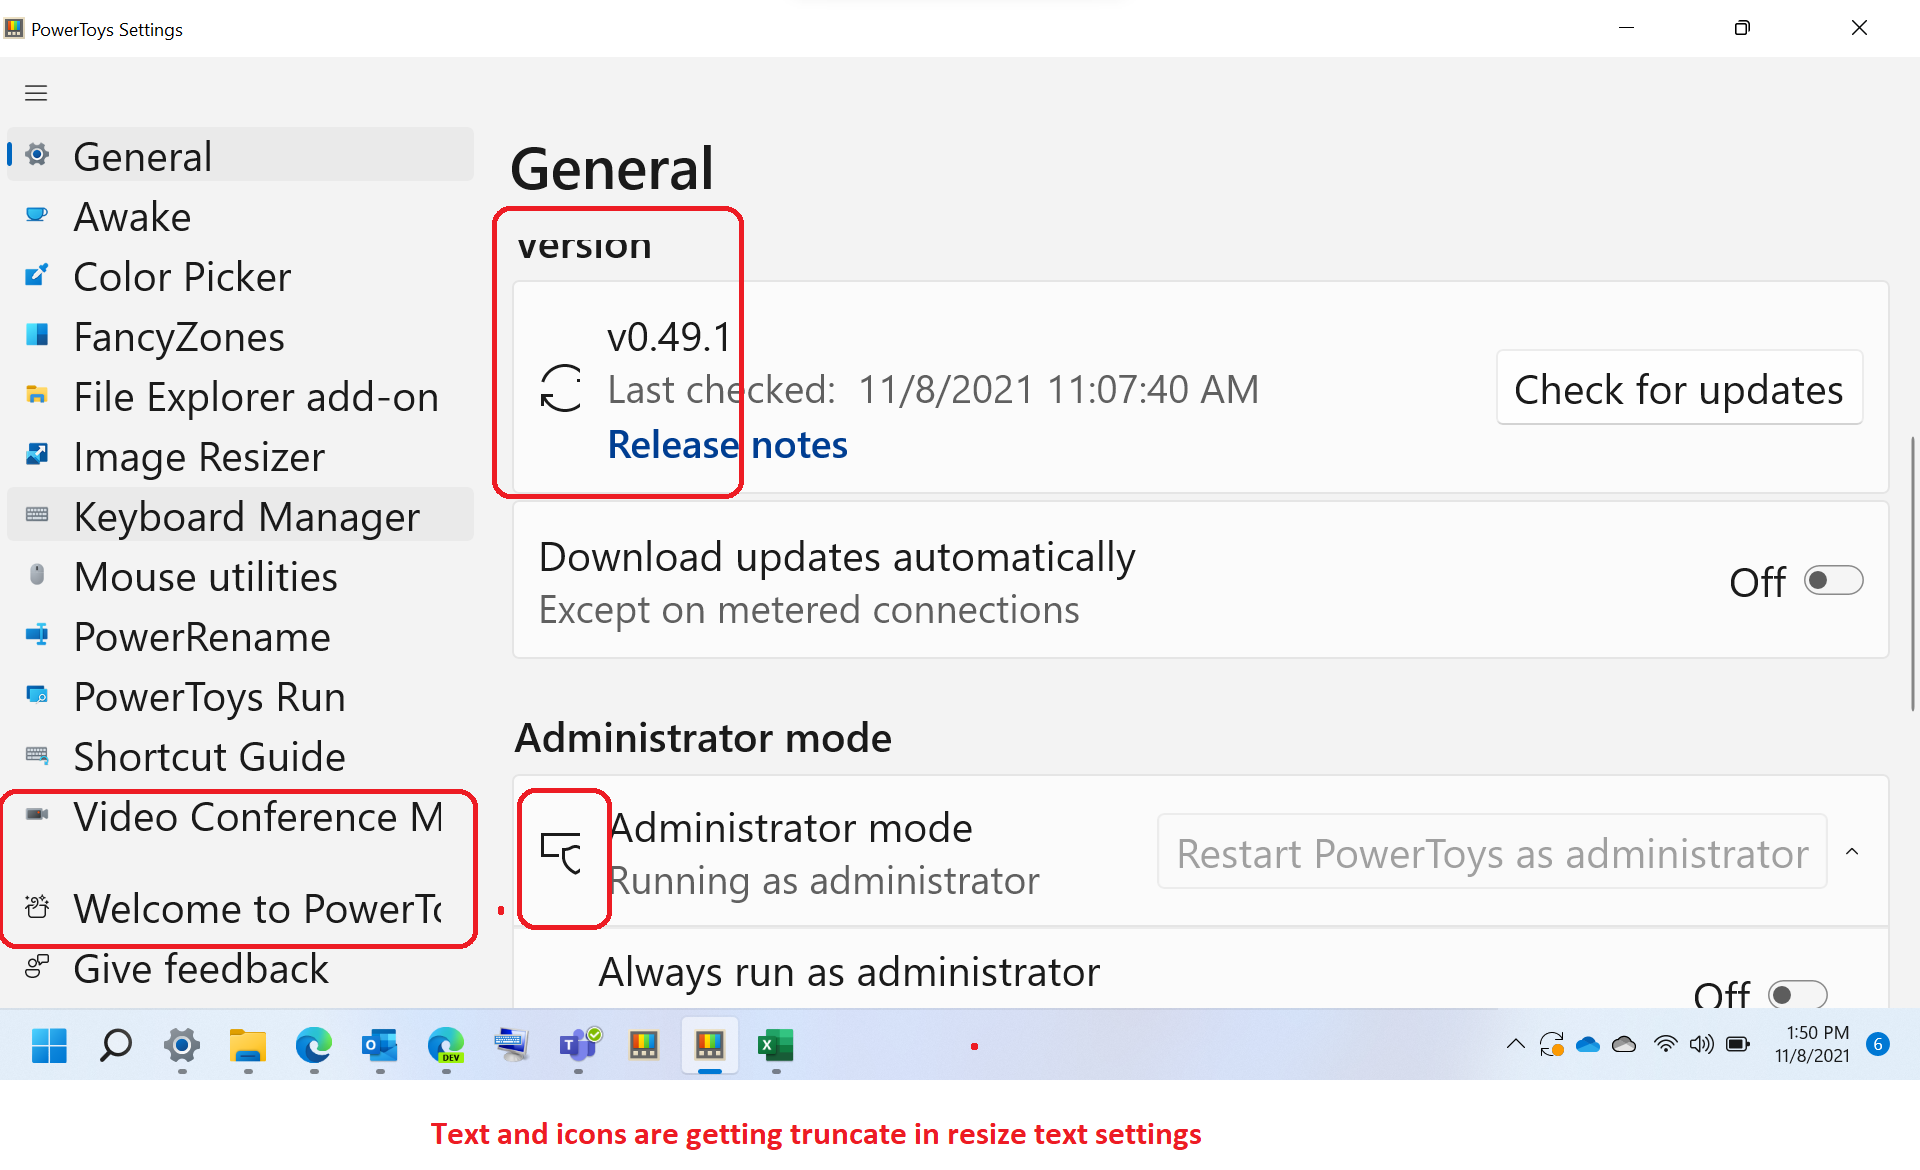Click the Image Resizer icon
1920x1170 pixels.
coord(37,455)
